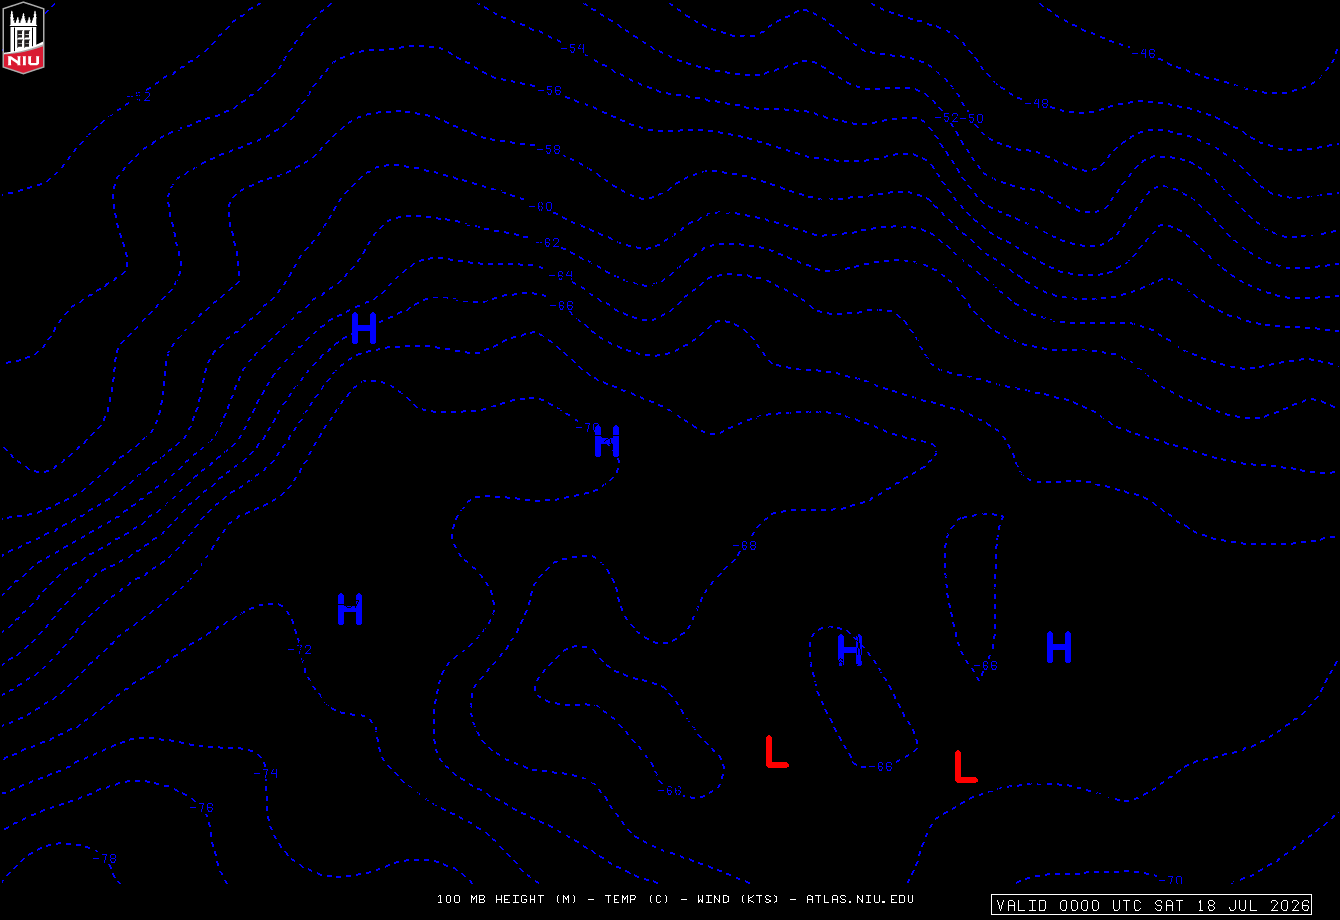The height and width of the screenshot is (920, 1340).
Task: Click the H marker beside the -70 label
Action: pyautogui.click(x=607, y=441)
